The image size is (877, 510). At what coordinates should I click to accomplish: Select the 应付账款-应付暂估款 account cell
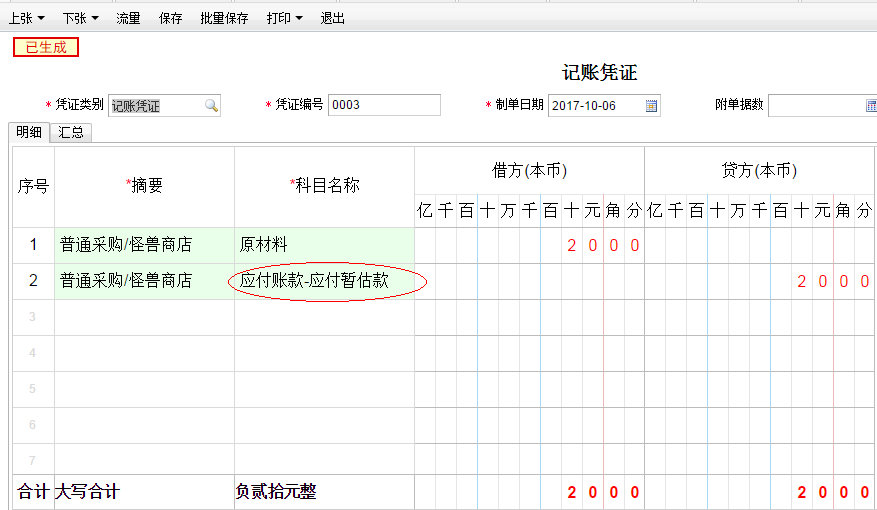pyautogui.click(x=324, y=282)
